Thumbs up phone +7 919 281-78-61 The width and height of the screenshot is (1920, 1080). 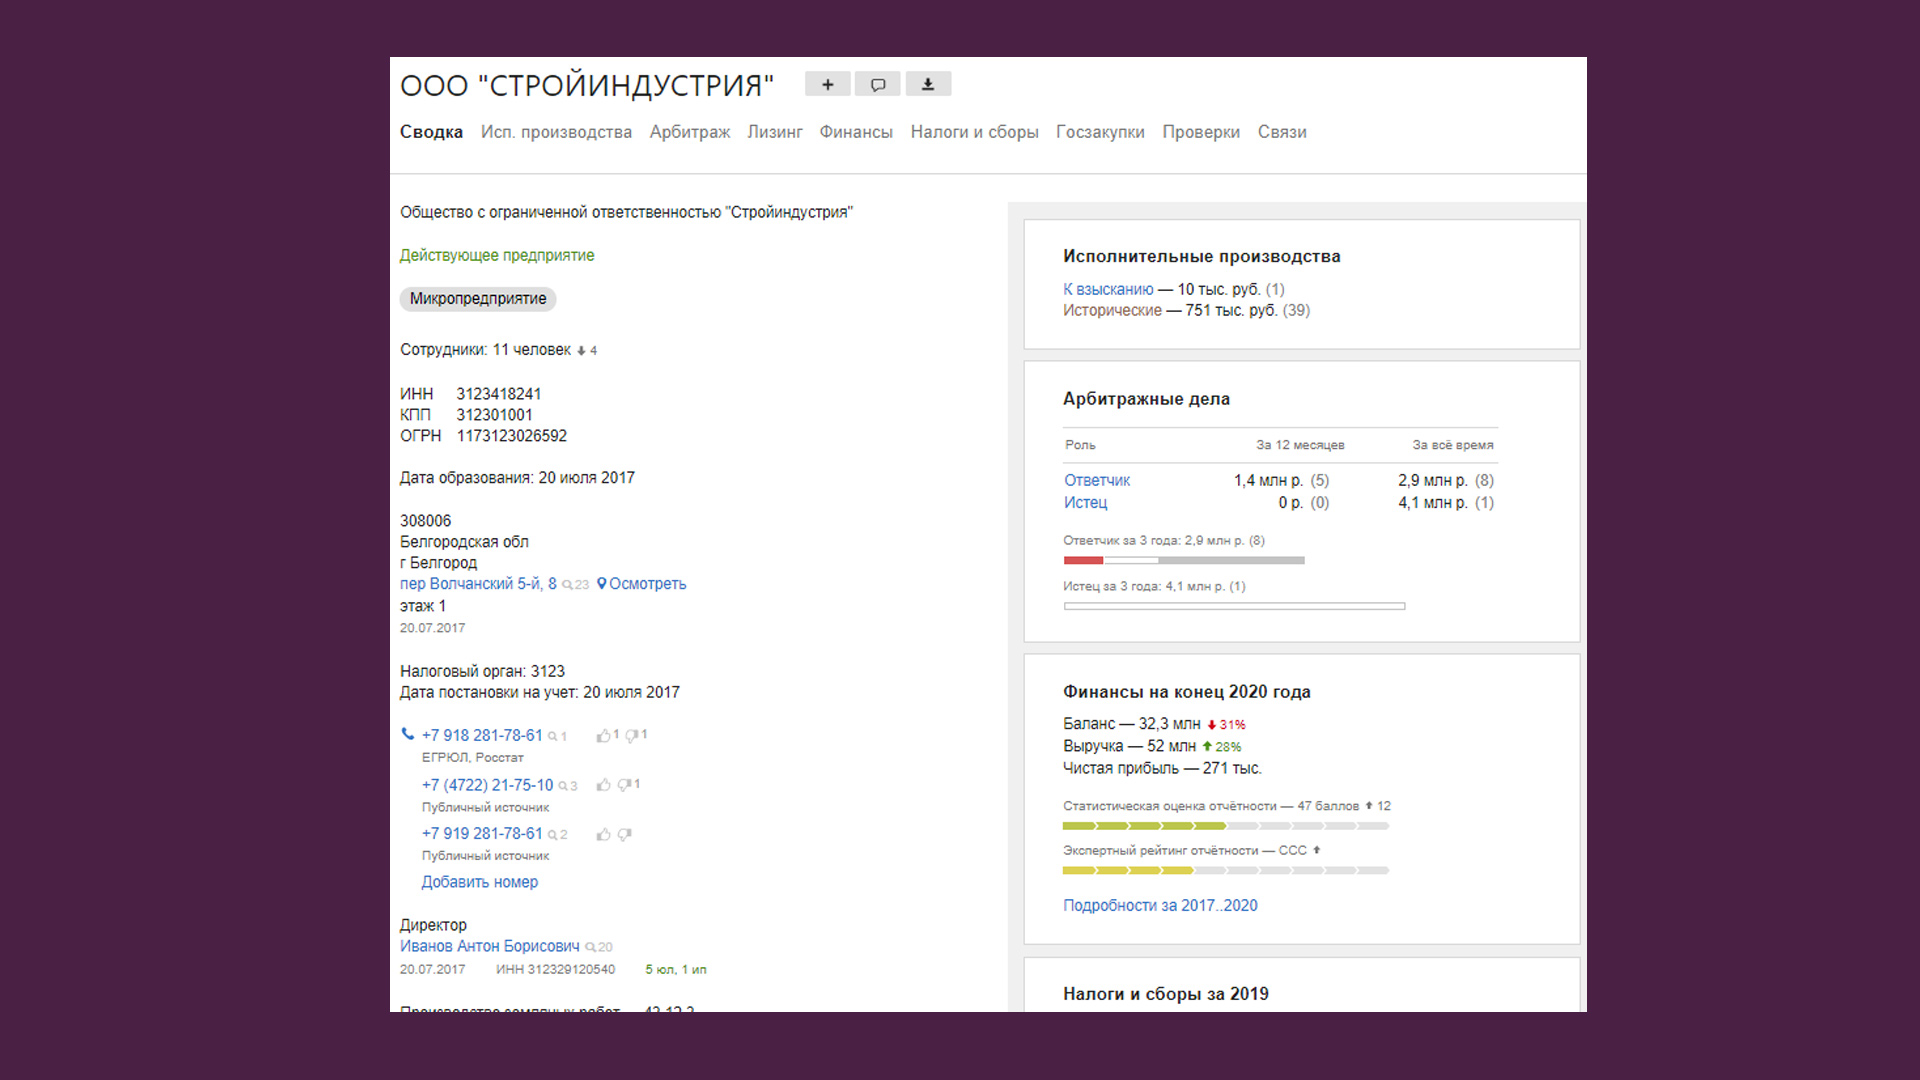pos(603,834)
